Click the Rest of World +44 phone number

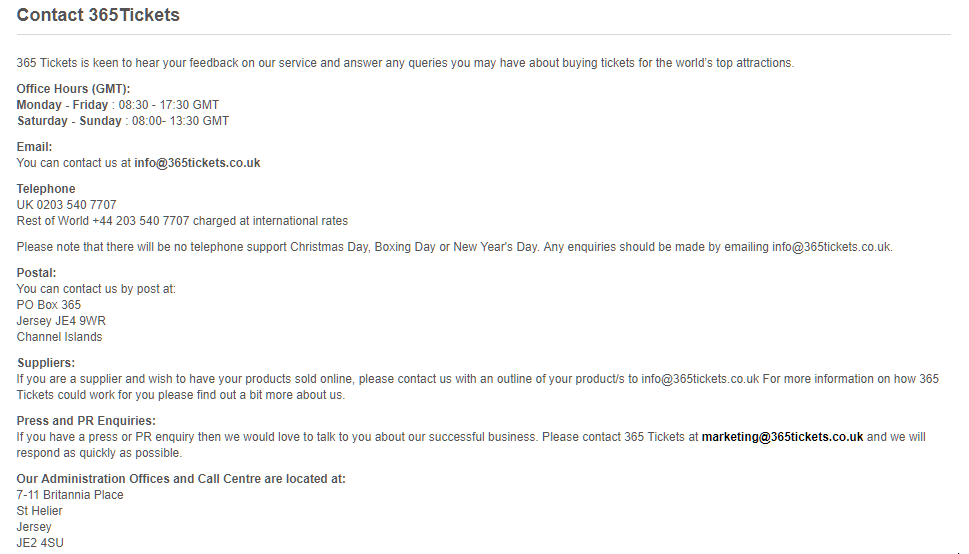pos(140,221)
